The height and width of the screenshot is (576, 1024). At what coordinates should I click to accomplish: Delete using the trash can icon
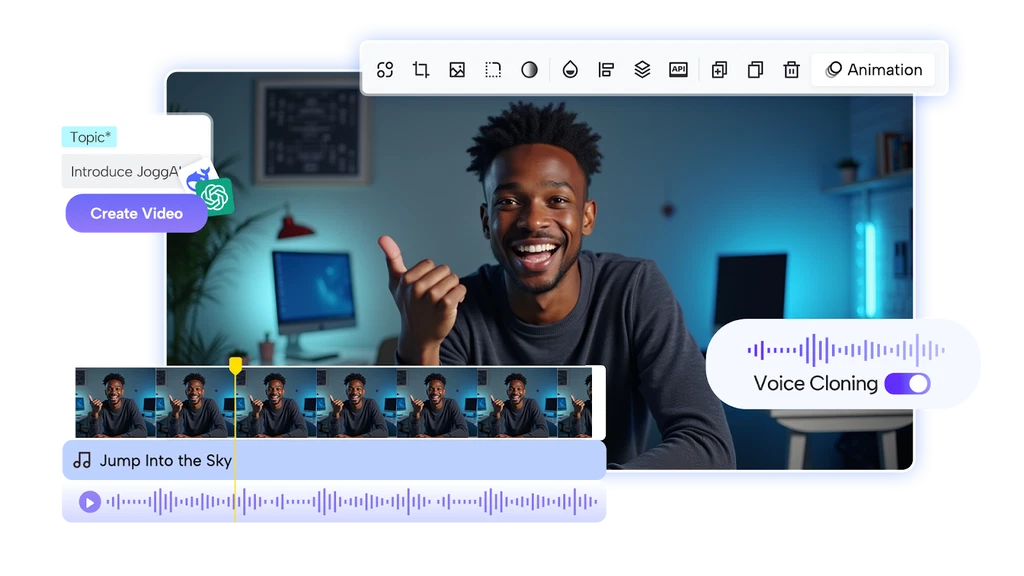(x=791, y=70)
